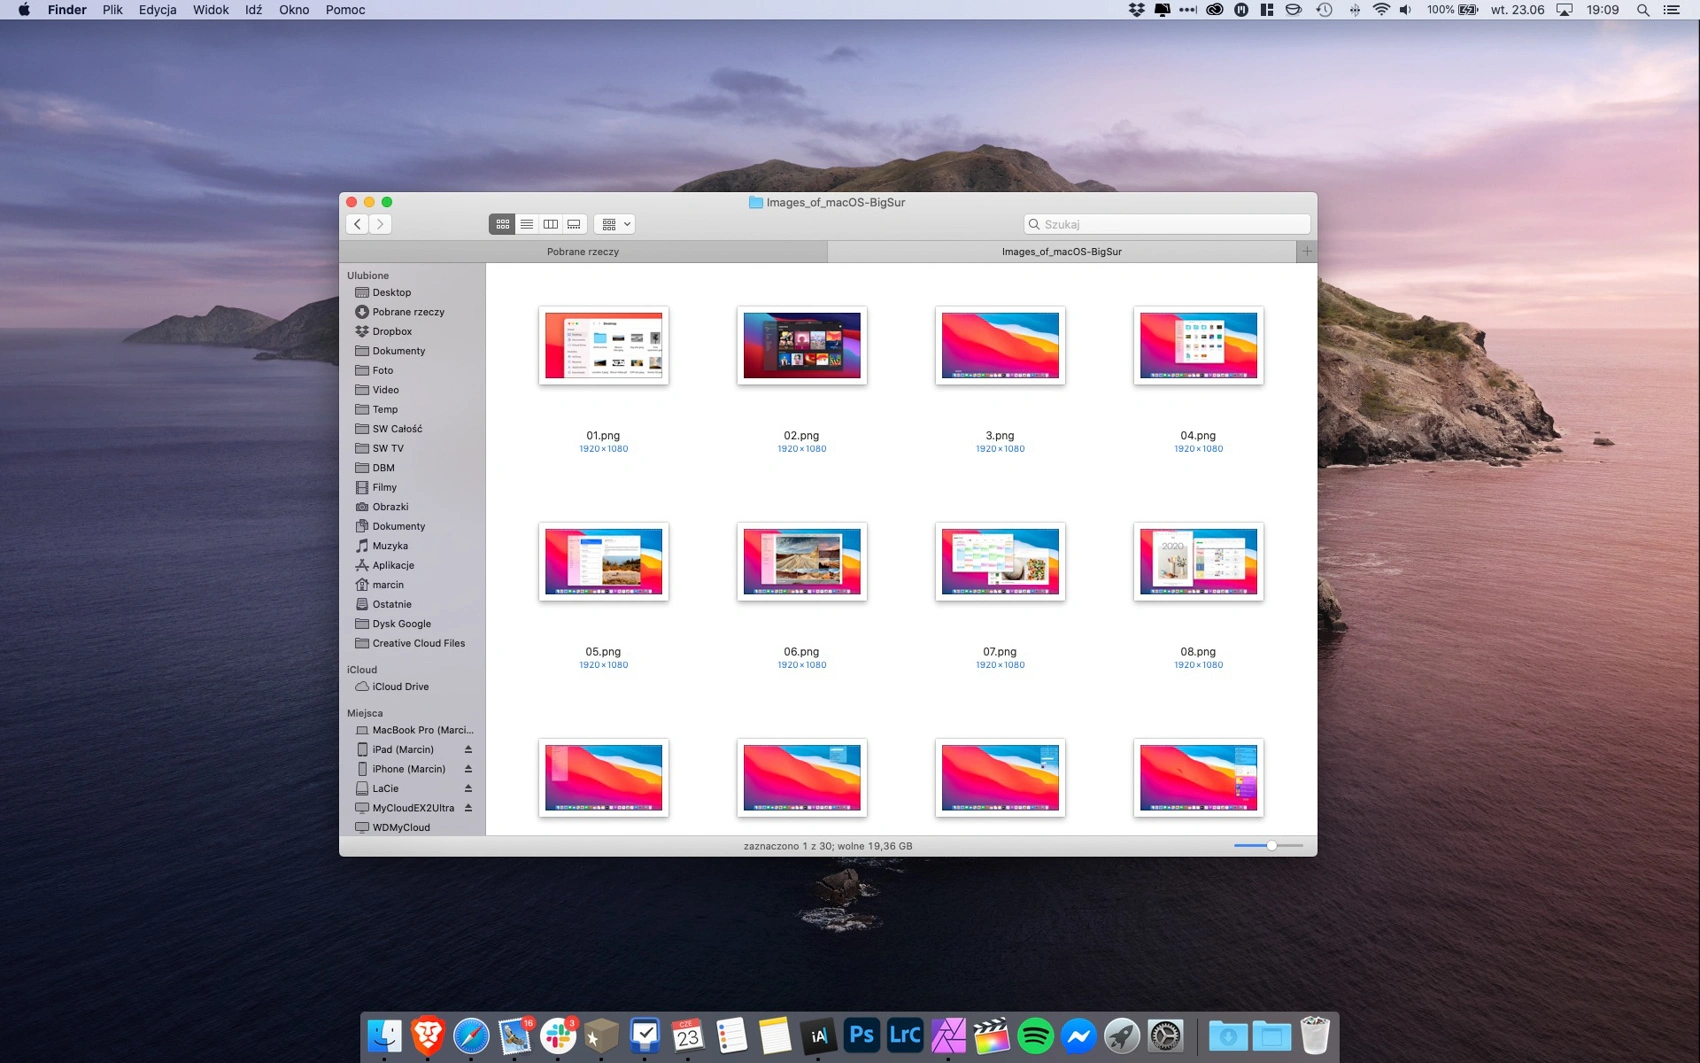The width and height of the screenshot is (1700, 1063).
Task: Open Spotify from the Dock
Action: 1035,1036
